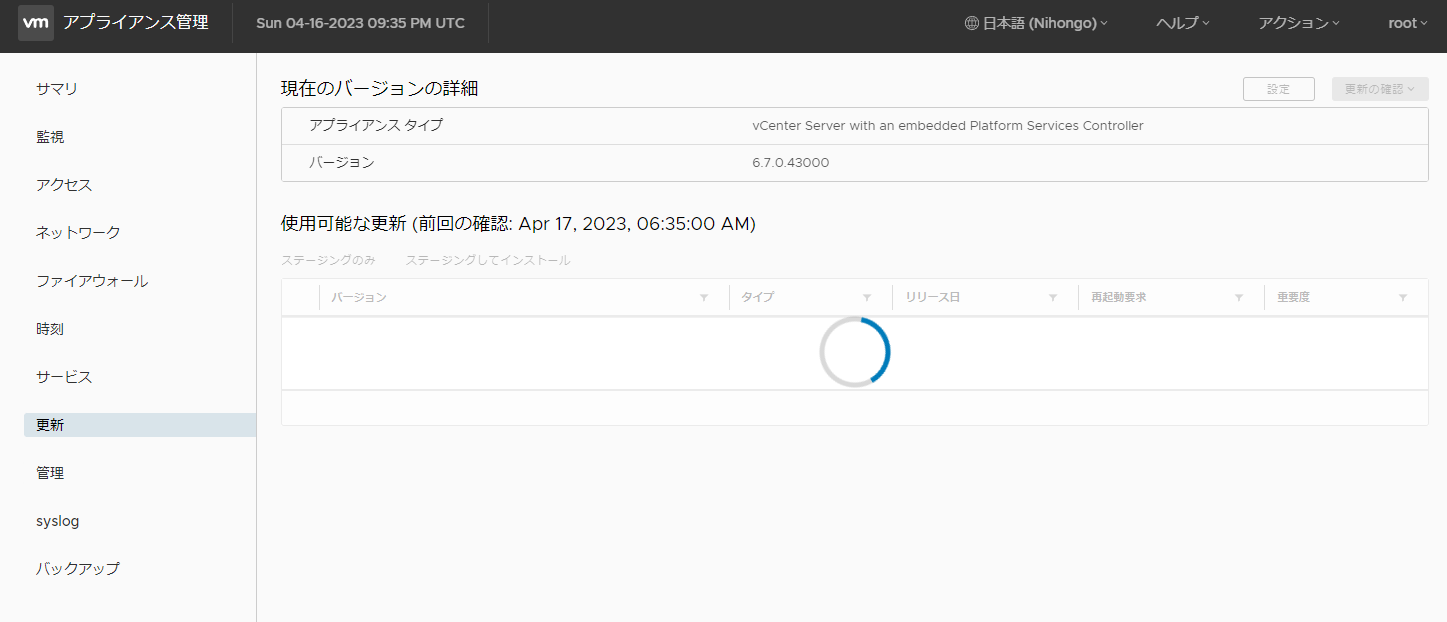Click 現在のバージョンの詳細 heading
Viewport: 1447px width, 622px height.
click(x=380, y=89)
